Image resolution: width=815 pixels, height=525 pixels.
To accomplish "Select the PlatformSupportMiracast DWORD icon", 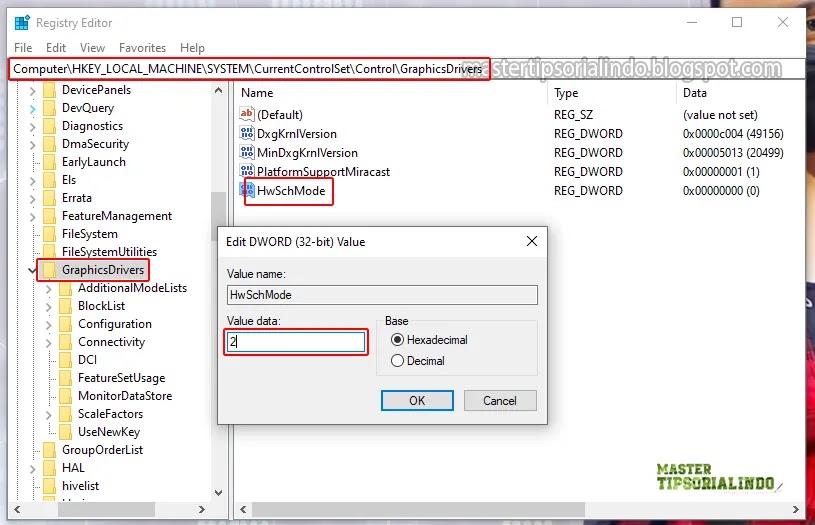I will [247, 171].
